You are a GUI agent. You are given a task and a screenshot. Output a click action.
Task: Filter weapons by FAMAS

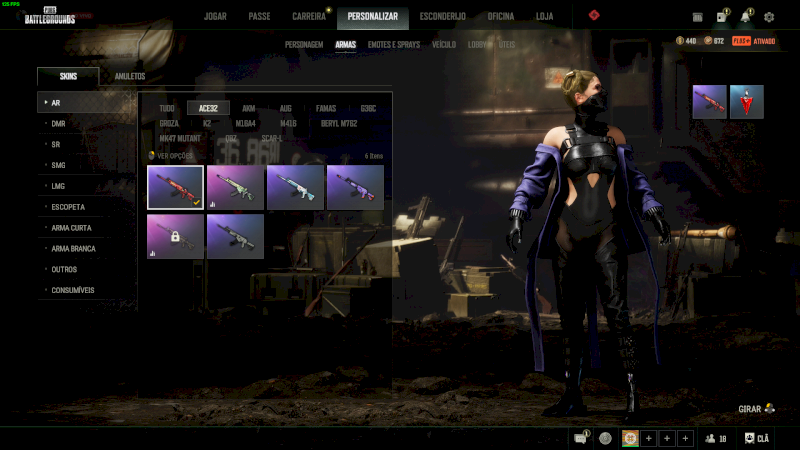(x=326, y=108)
